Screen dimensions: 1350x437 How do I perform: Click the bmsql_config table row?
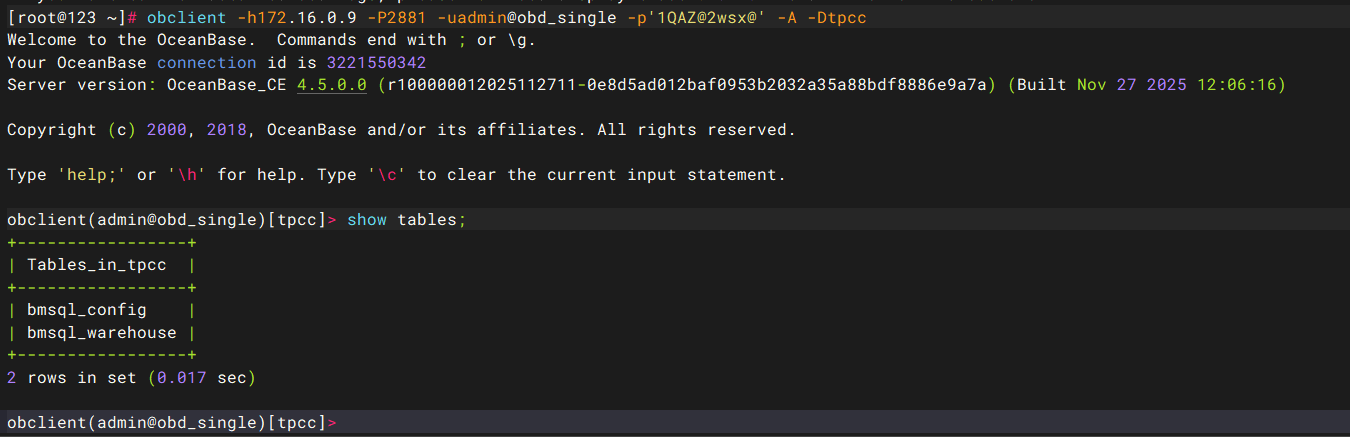[86, 310]
